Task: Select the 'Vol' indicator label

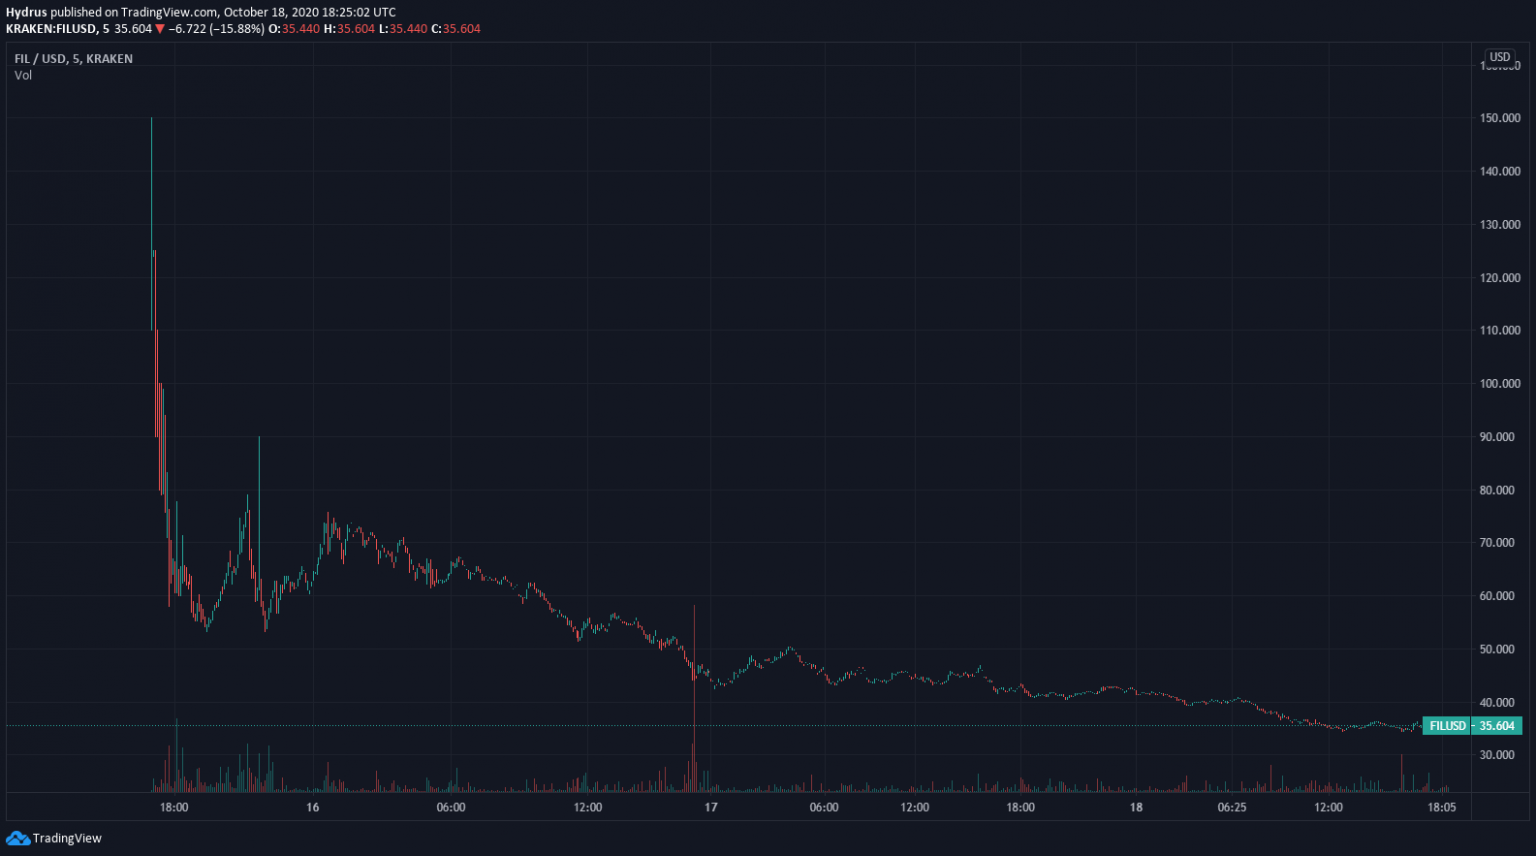Action: point(23,75)
